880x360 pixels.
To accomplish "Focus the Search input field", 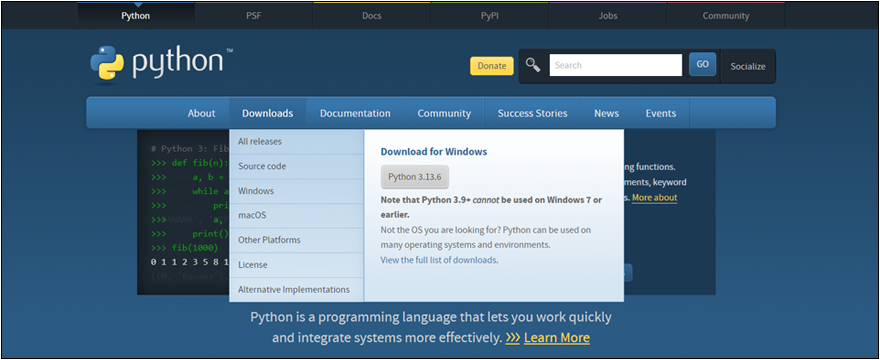I will (x=616, y=65).
